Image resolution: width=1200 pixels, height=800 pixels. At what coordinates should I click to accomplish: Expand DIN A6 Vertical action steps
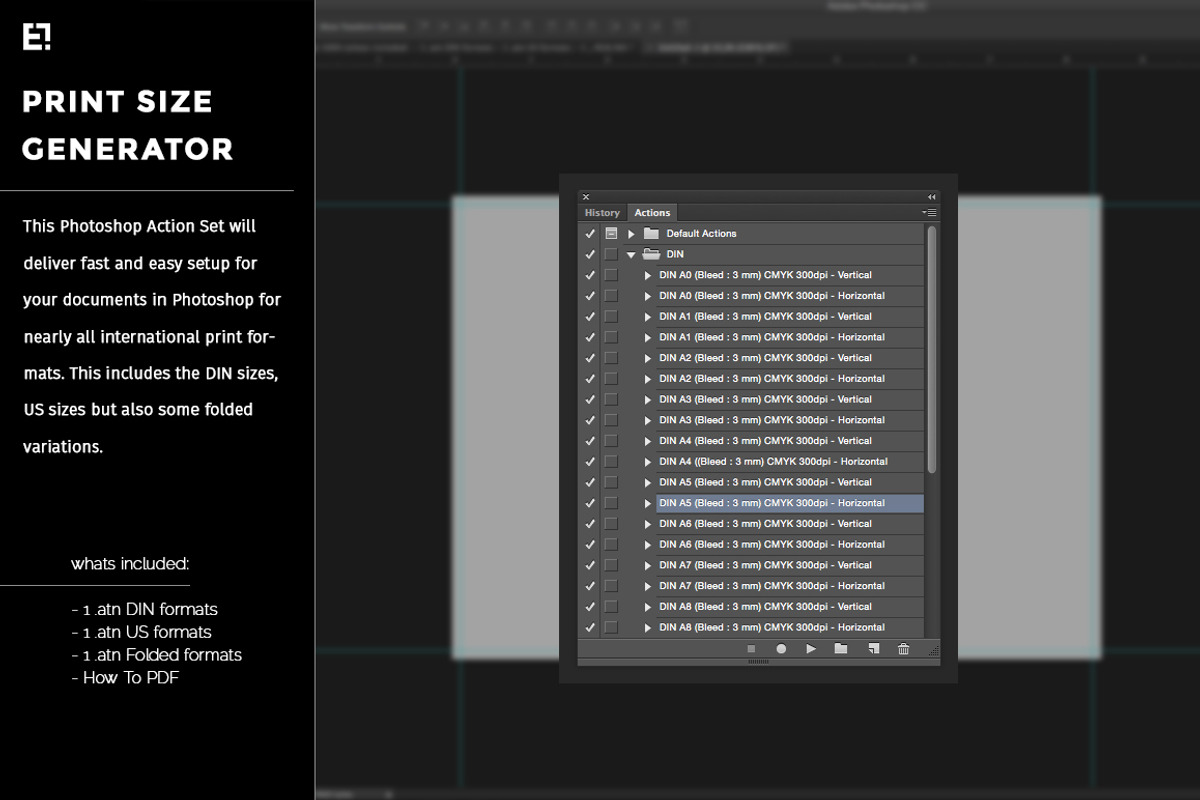coord(648,524)
